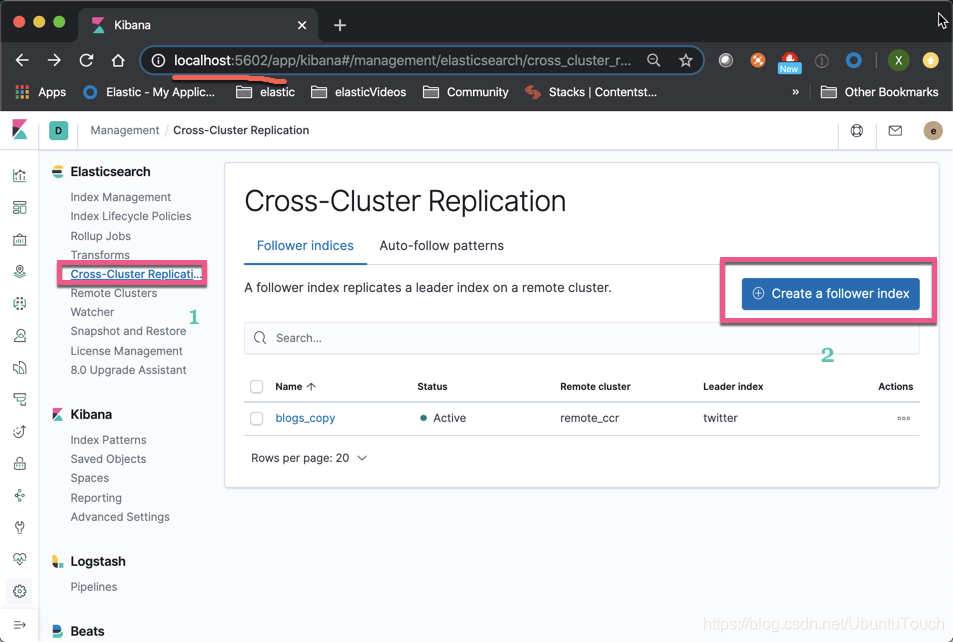Open Stack Monitoring heartbeat icon
Viewport: 953px width, 642px height.
pyautogui.click(x=18, y=559)
